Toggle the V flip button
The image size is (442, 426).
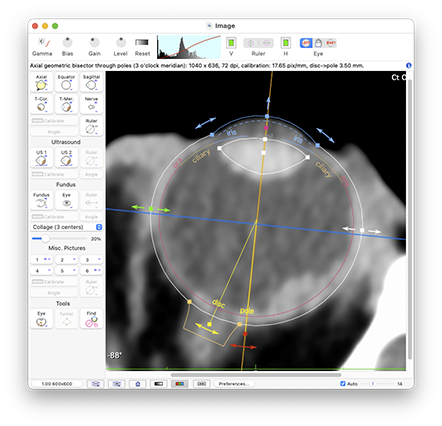pos(231,43)
